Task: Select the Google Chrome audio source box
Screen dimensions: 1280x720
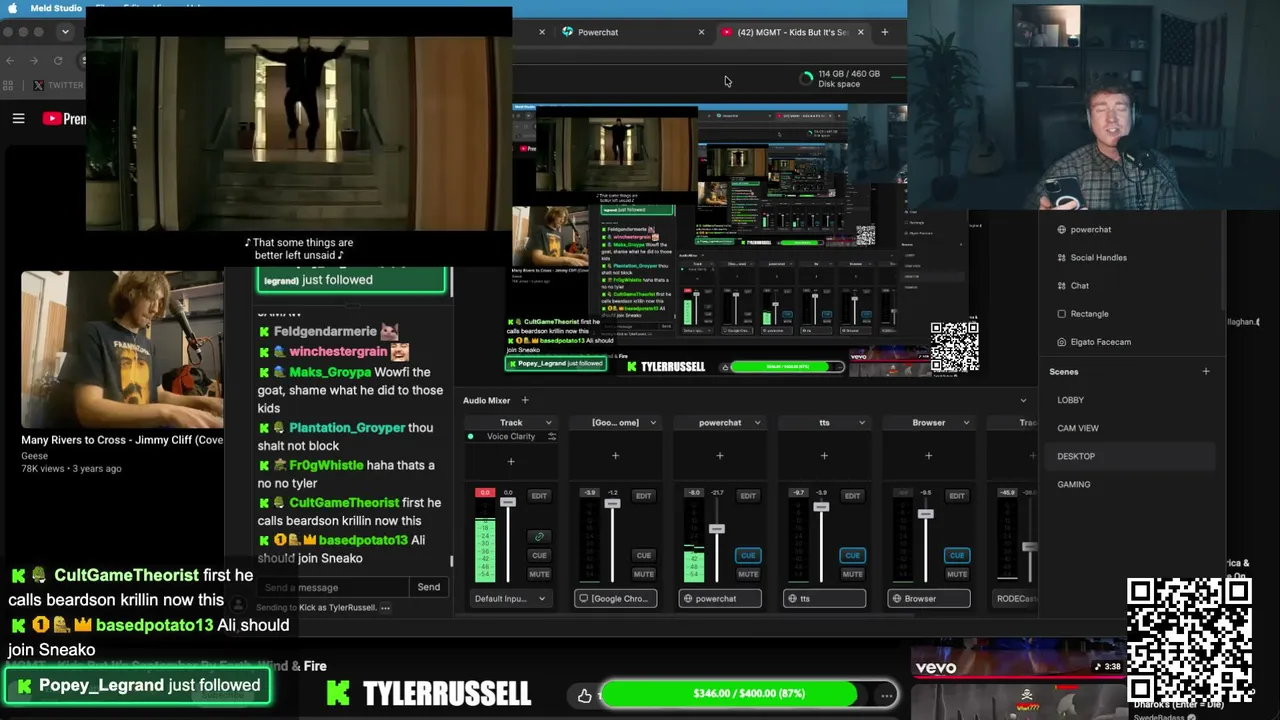Action: (x=615, y=599)
